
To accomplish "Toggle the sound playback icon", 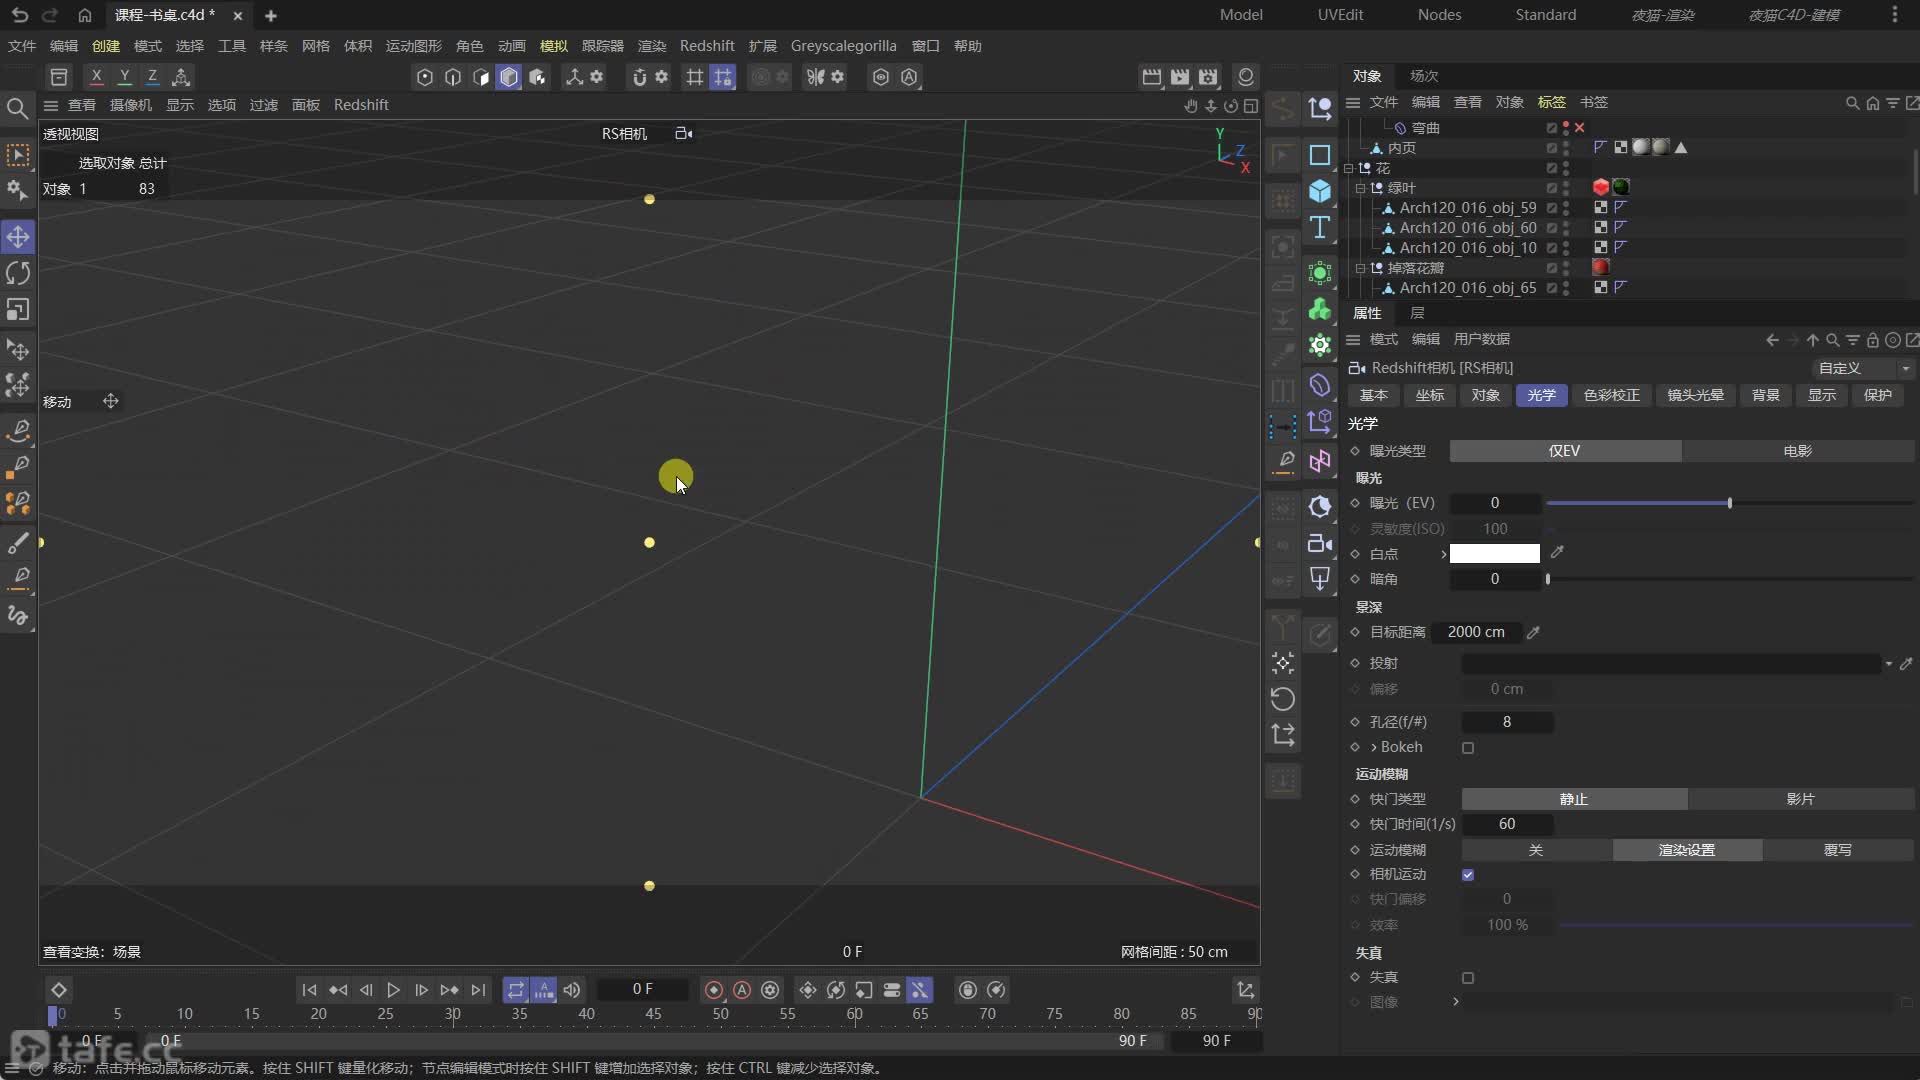I will 572,990.
